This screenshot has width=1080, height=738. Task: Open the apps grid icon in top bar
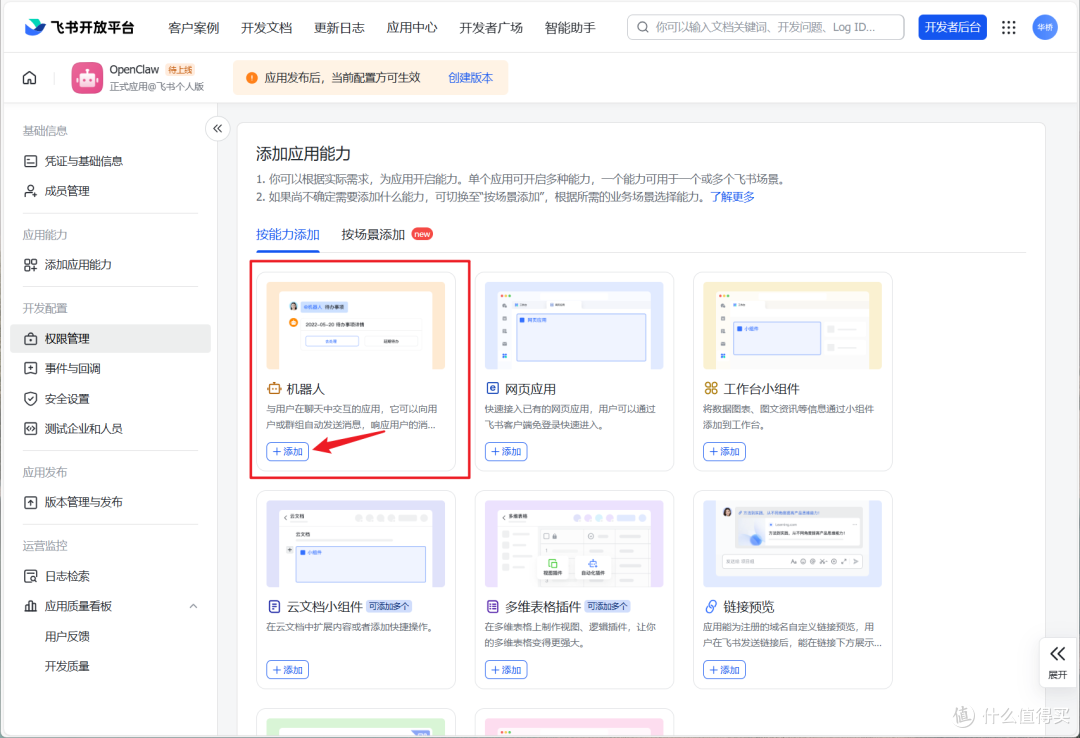click(1008, 28)
